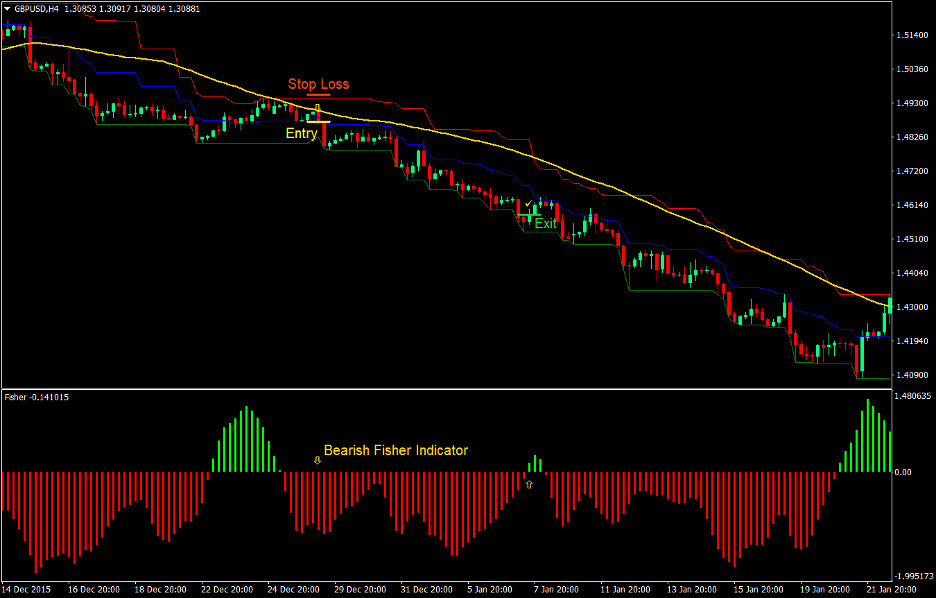
Task: Expand the symbol dropdown triangle before GBPUSD,H4
Action: point(8,10)
